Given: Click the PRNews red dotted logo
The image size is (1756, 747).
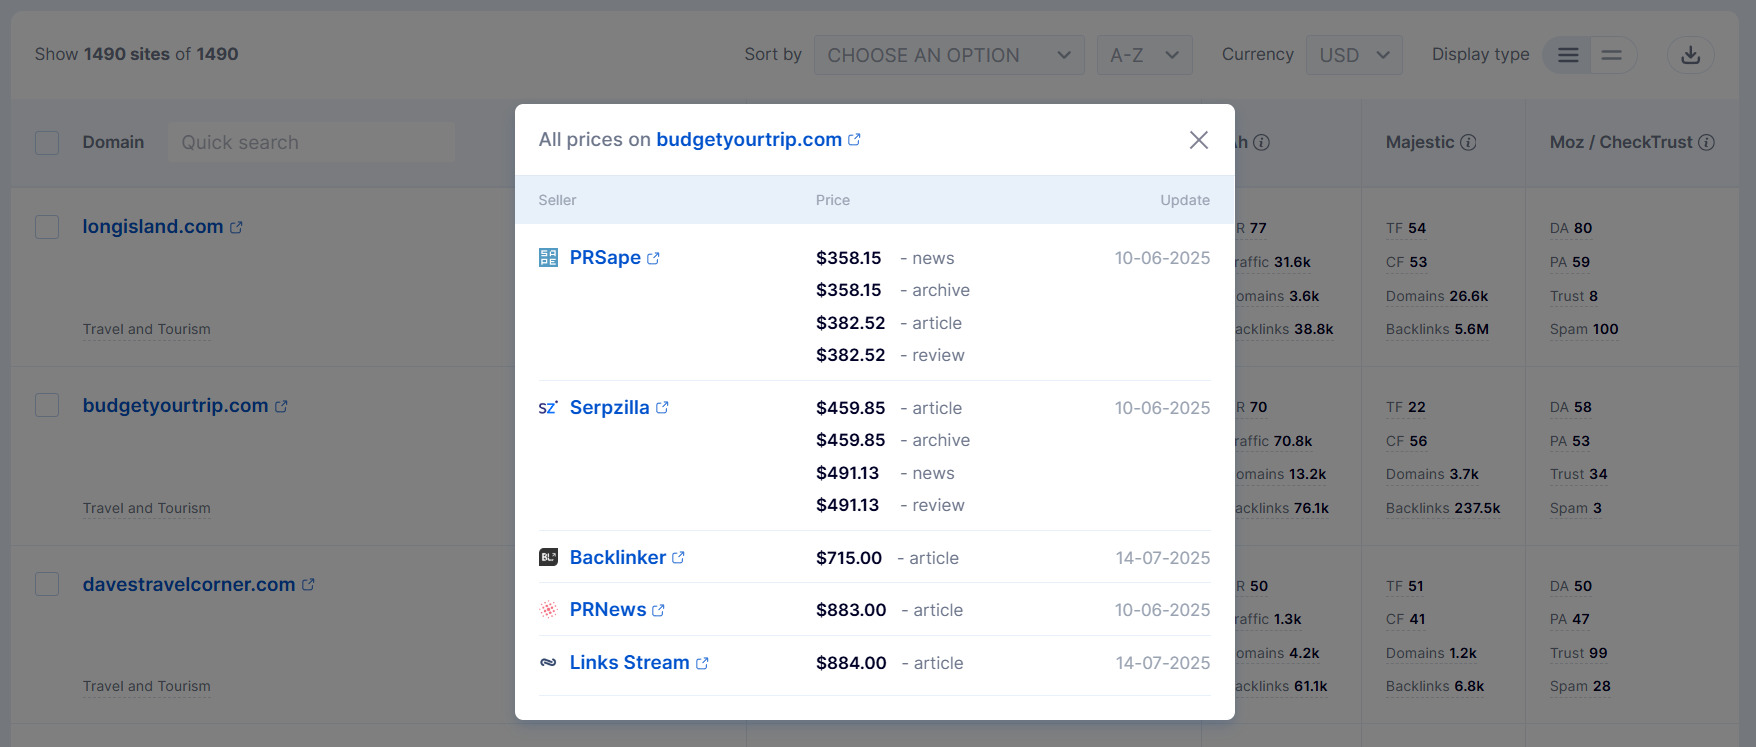Looking at the screenshot, I should pos(548,610).
